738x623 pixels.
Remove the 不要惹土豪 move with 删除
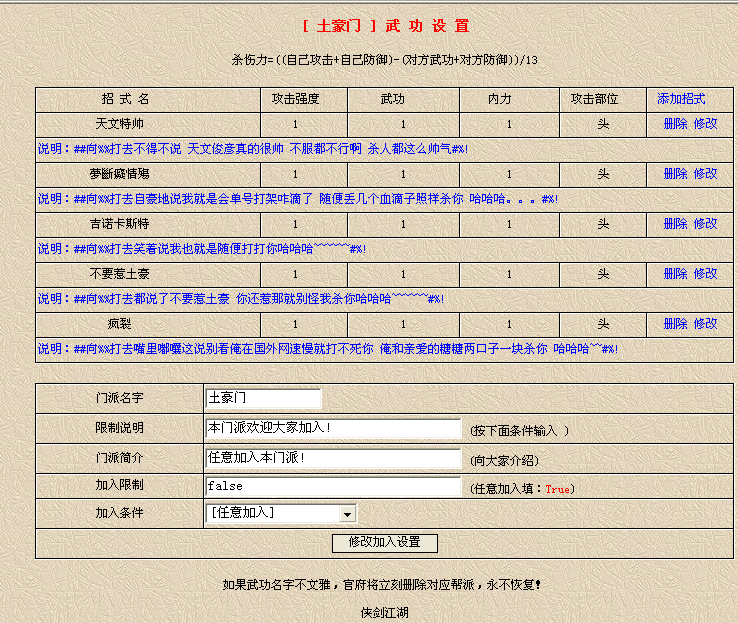tap(675, 273)
